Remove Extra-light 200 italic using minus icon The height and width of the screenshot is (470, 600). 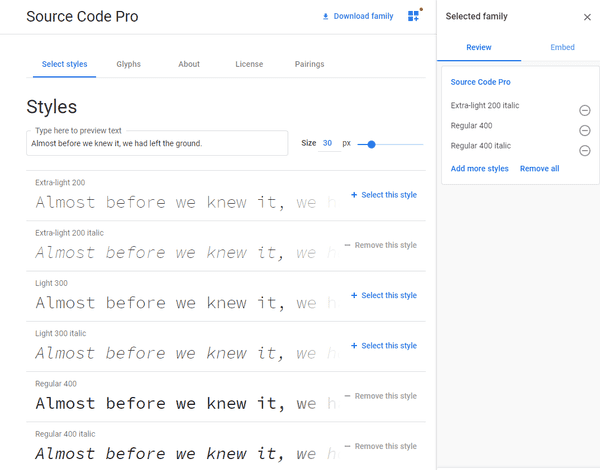585,110
